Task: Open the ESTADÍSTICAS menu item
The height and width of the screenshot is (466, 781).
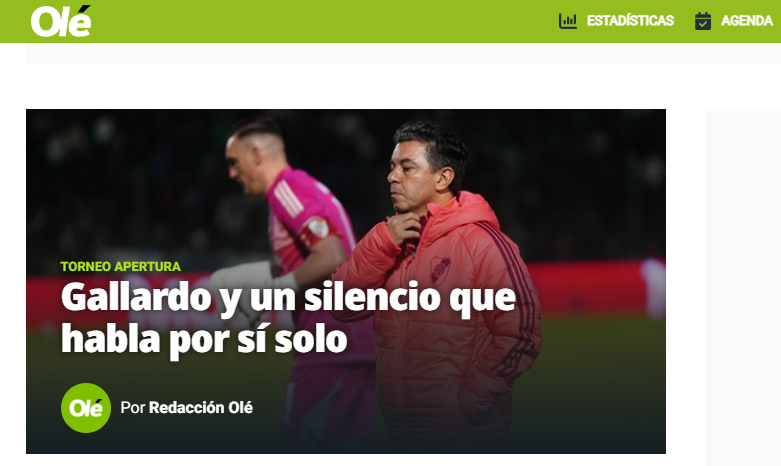Action: [630, 21]
